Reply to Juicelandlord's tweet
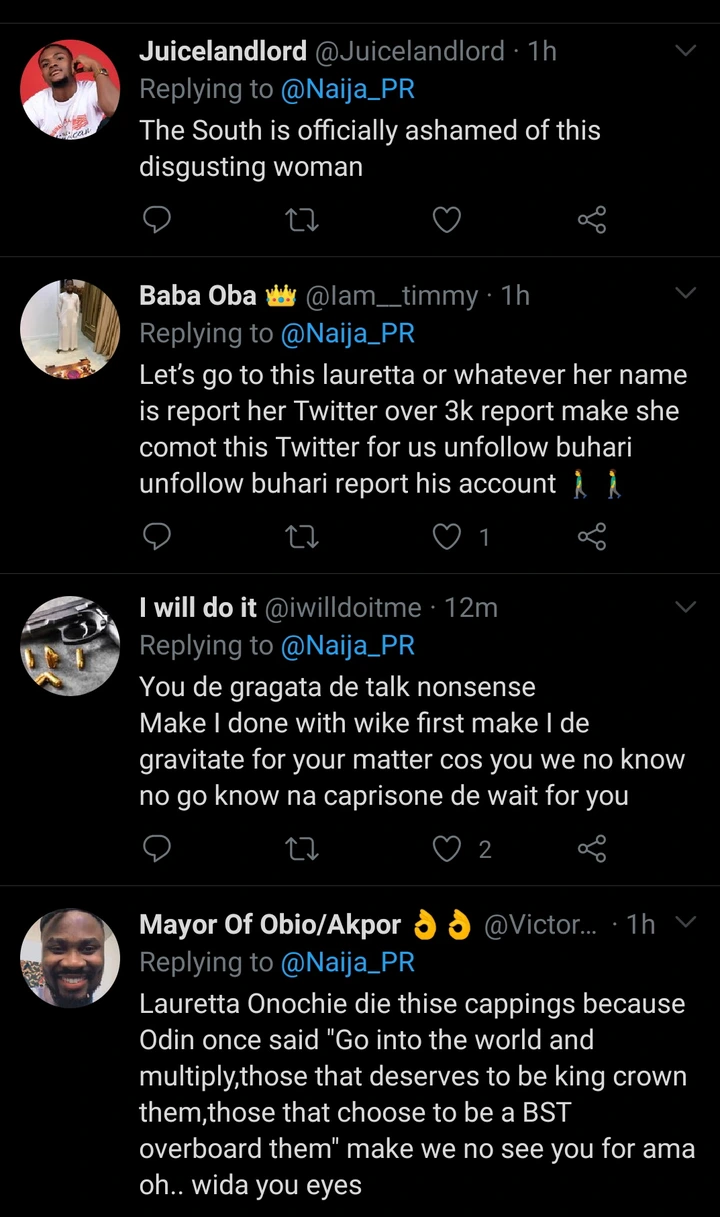This screenshot has height=1217, width=720. (157, 219)
